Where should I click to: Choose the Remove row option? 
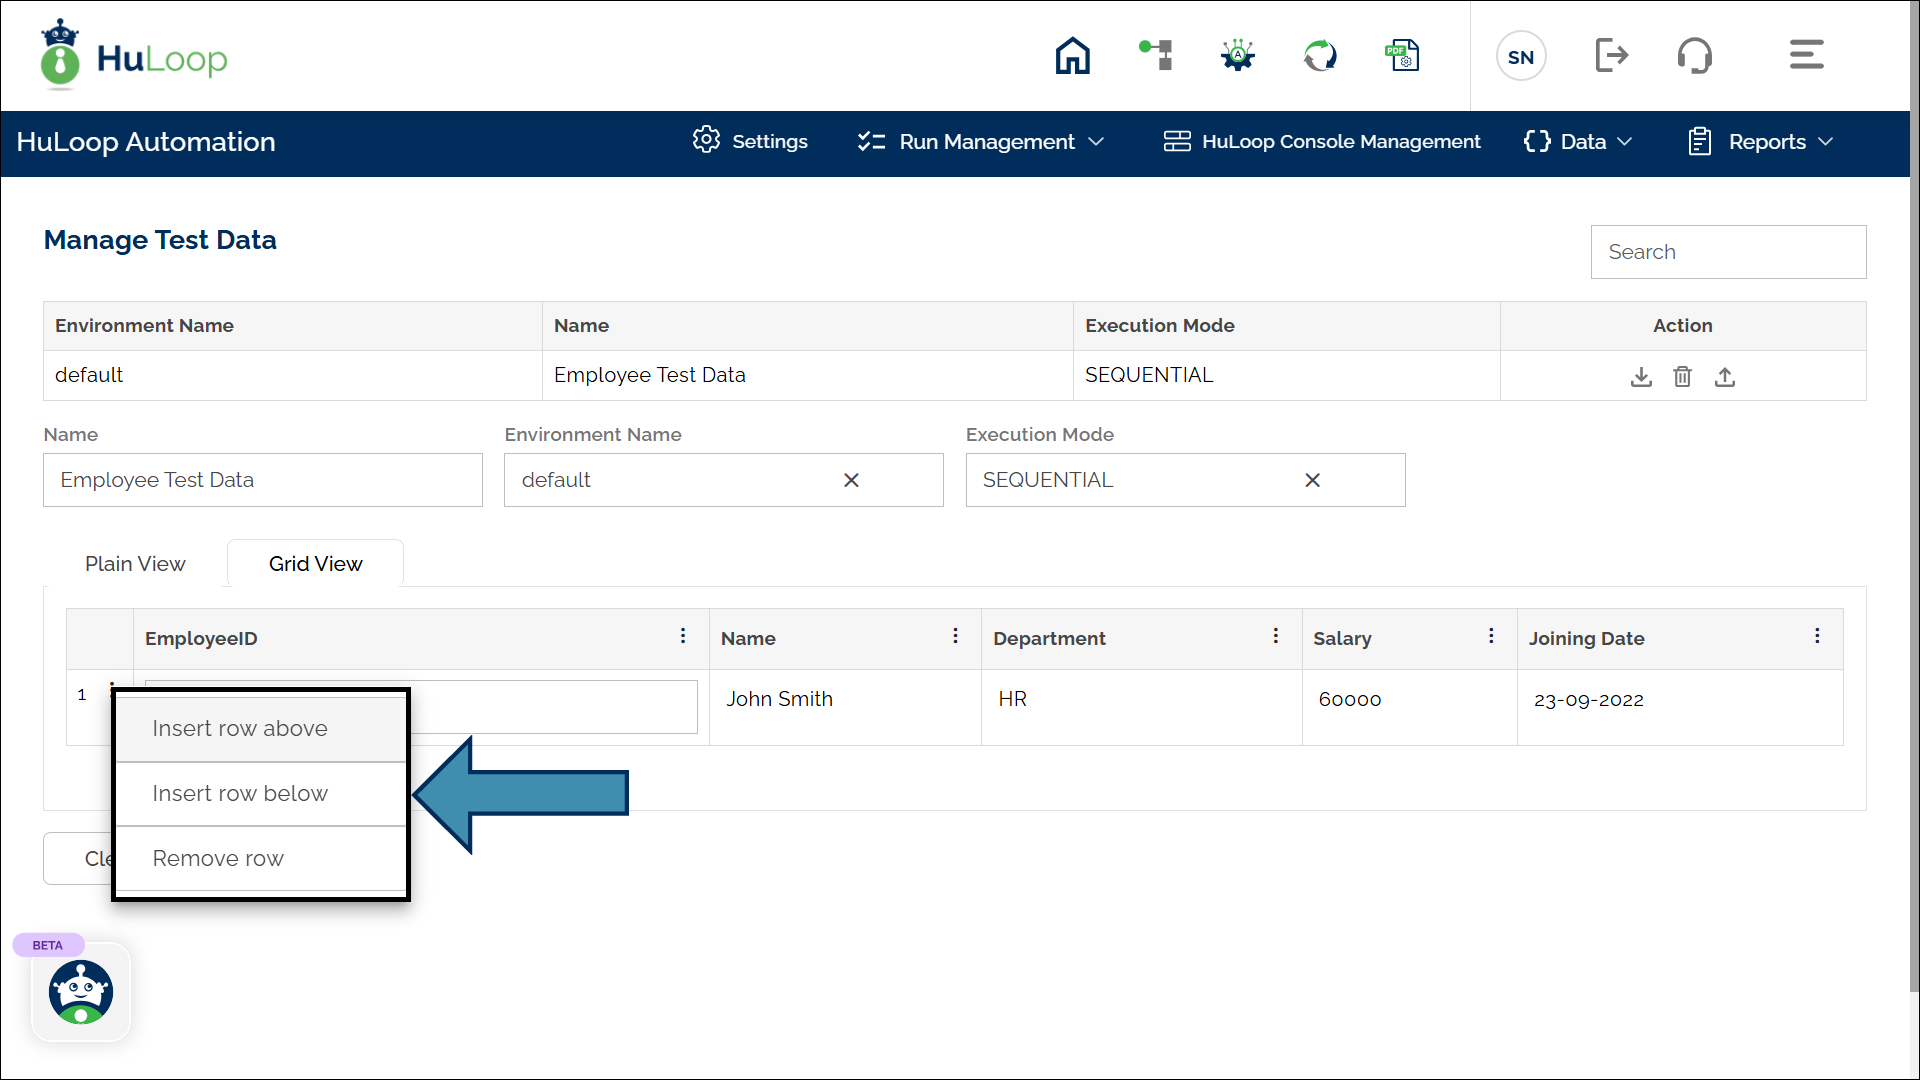click(218, 859)
